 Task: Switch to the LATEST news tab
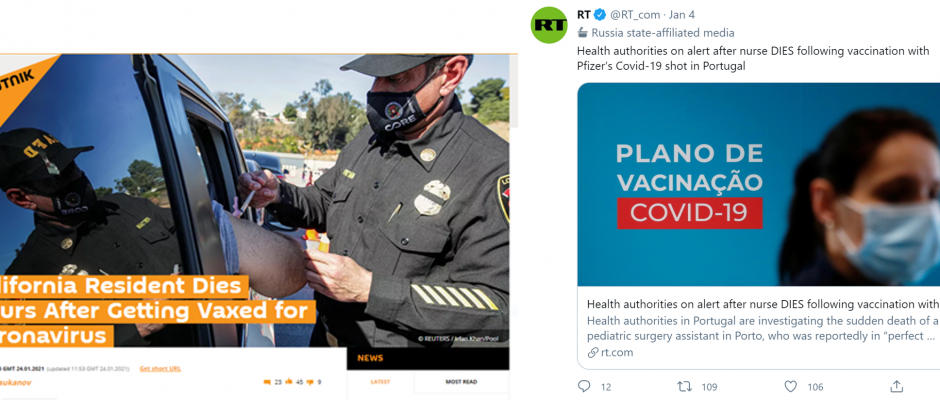coord(380,381)
